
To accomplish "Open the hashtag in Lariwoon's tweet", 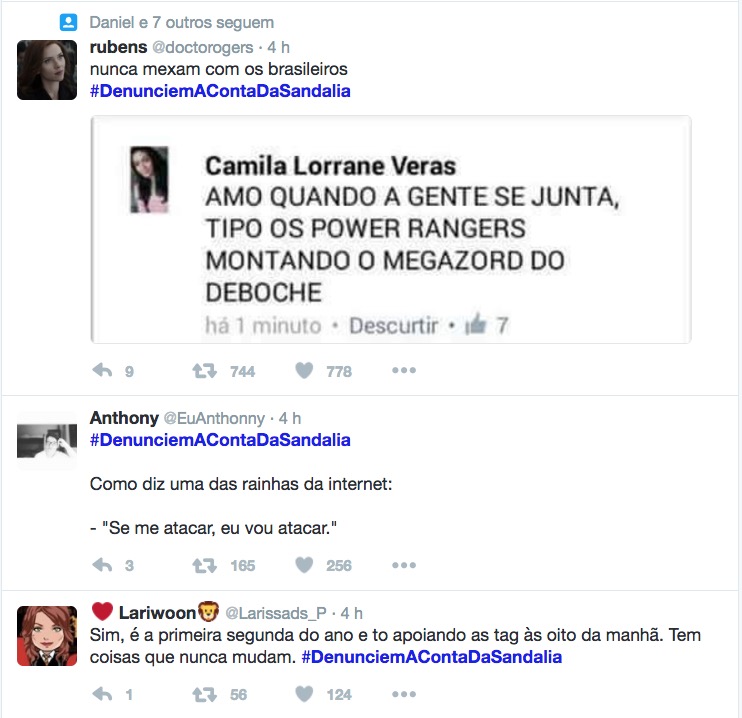I will (x=432, y=657).
